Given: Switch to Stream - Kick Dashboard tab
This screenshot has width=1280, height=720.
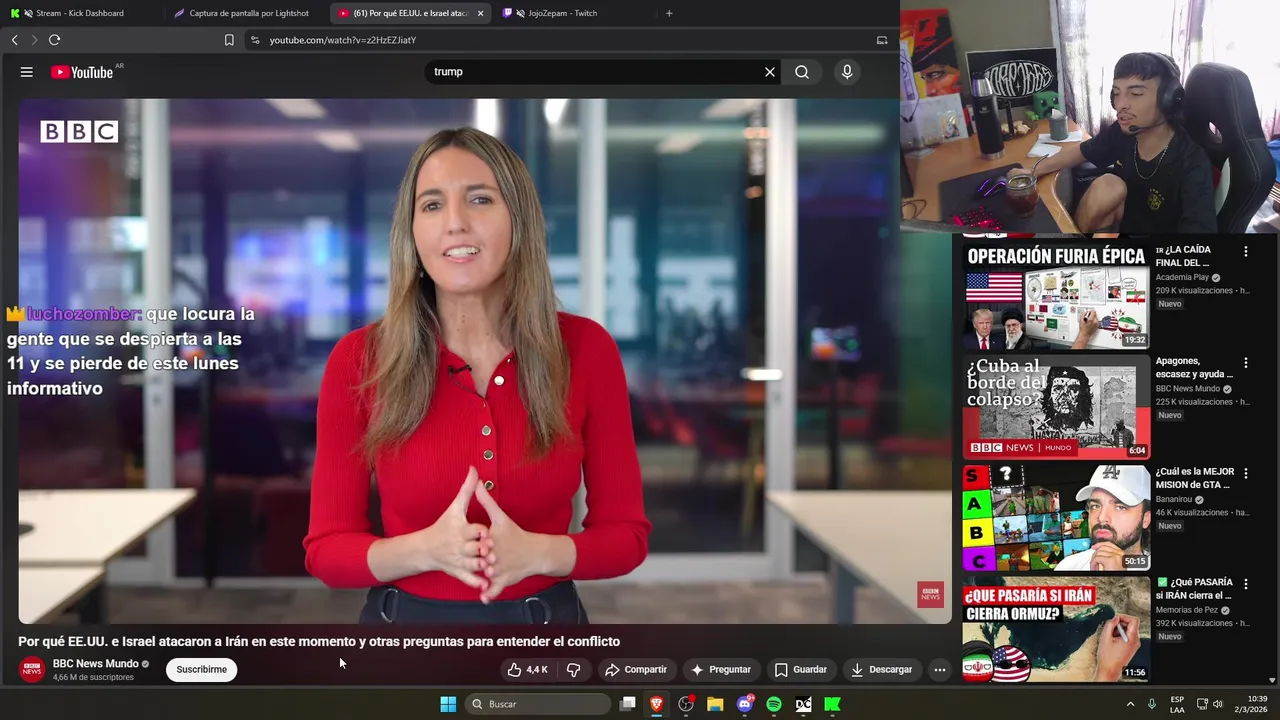Looking at the screenshot, I should (x=80, y=13).
